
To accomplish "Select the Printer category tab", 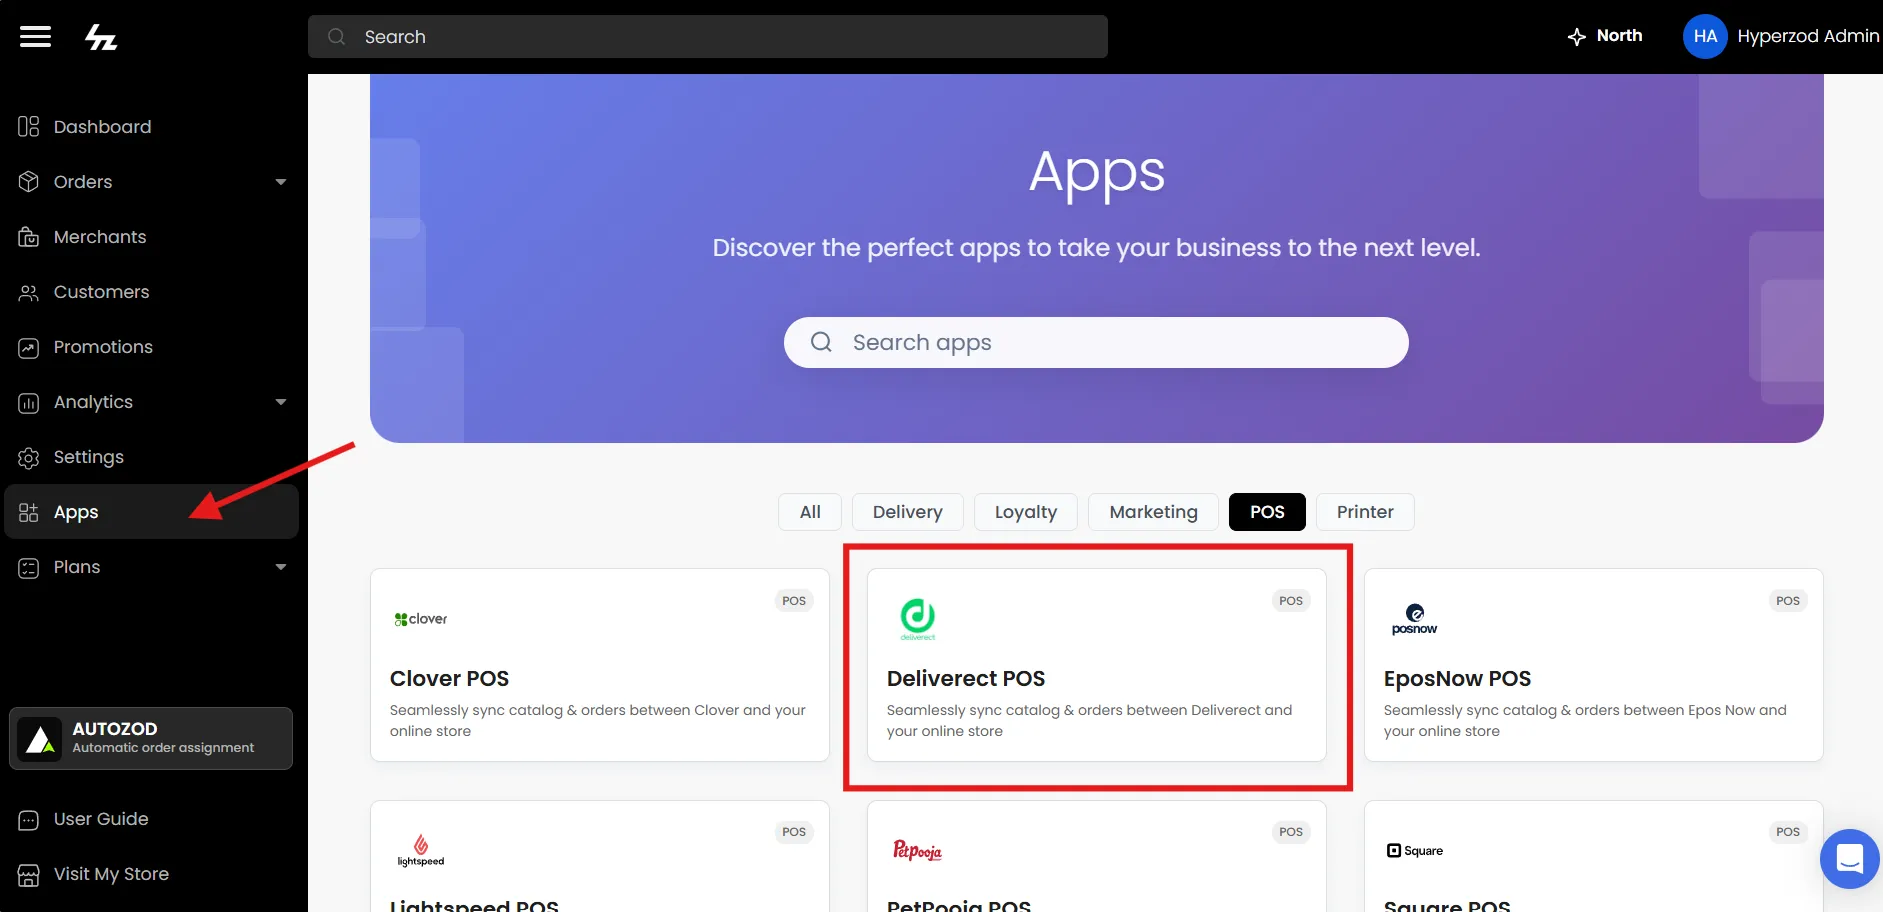I will coord(1365,512).
